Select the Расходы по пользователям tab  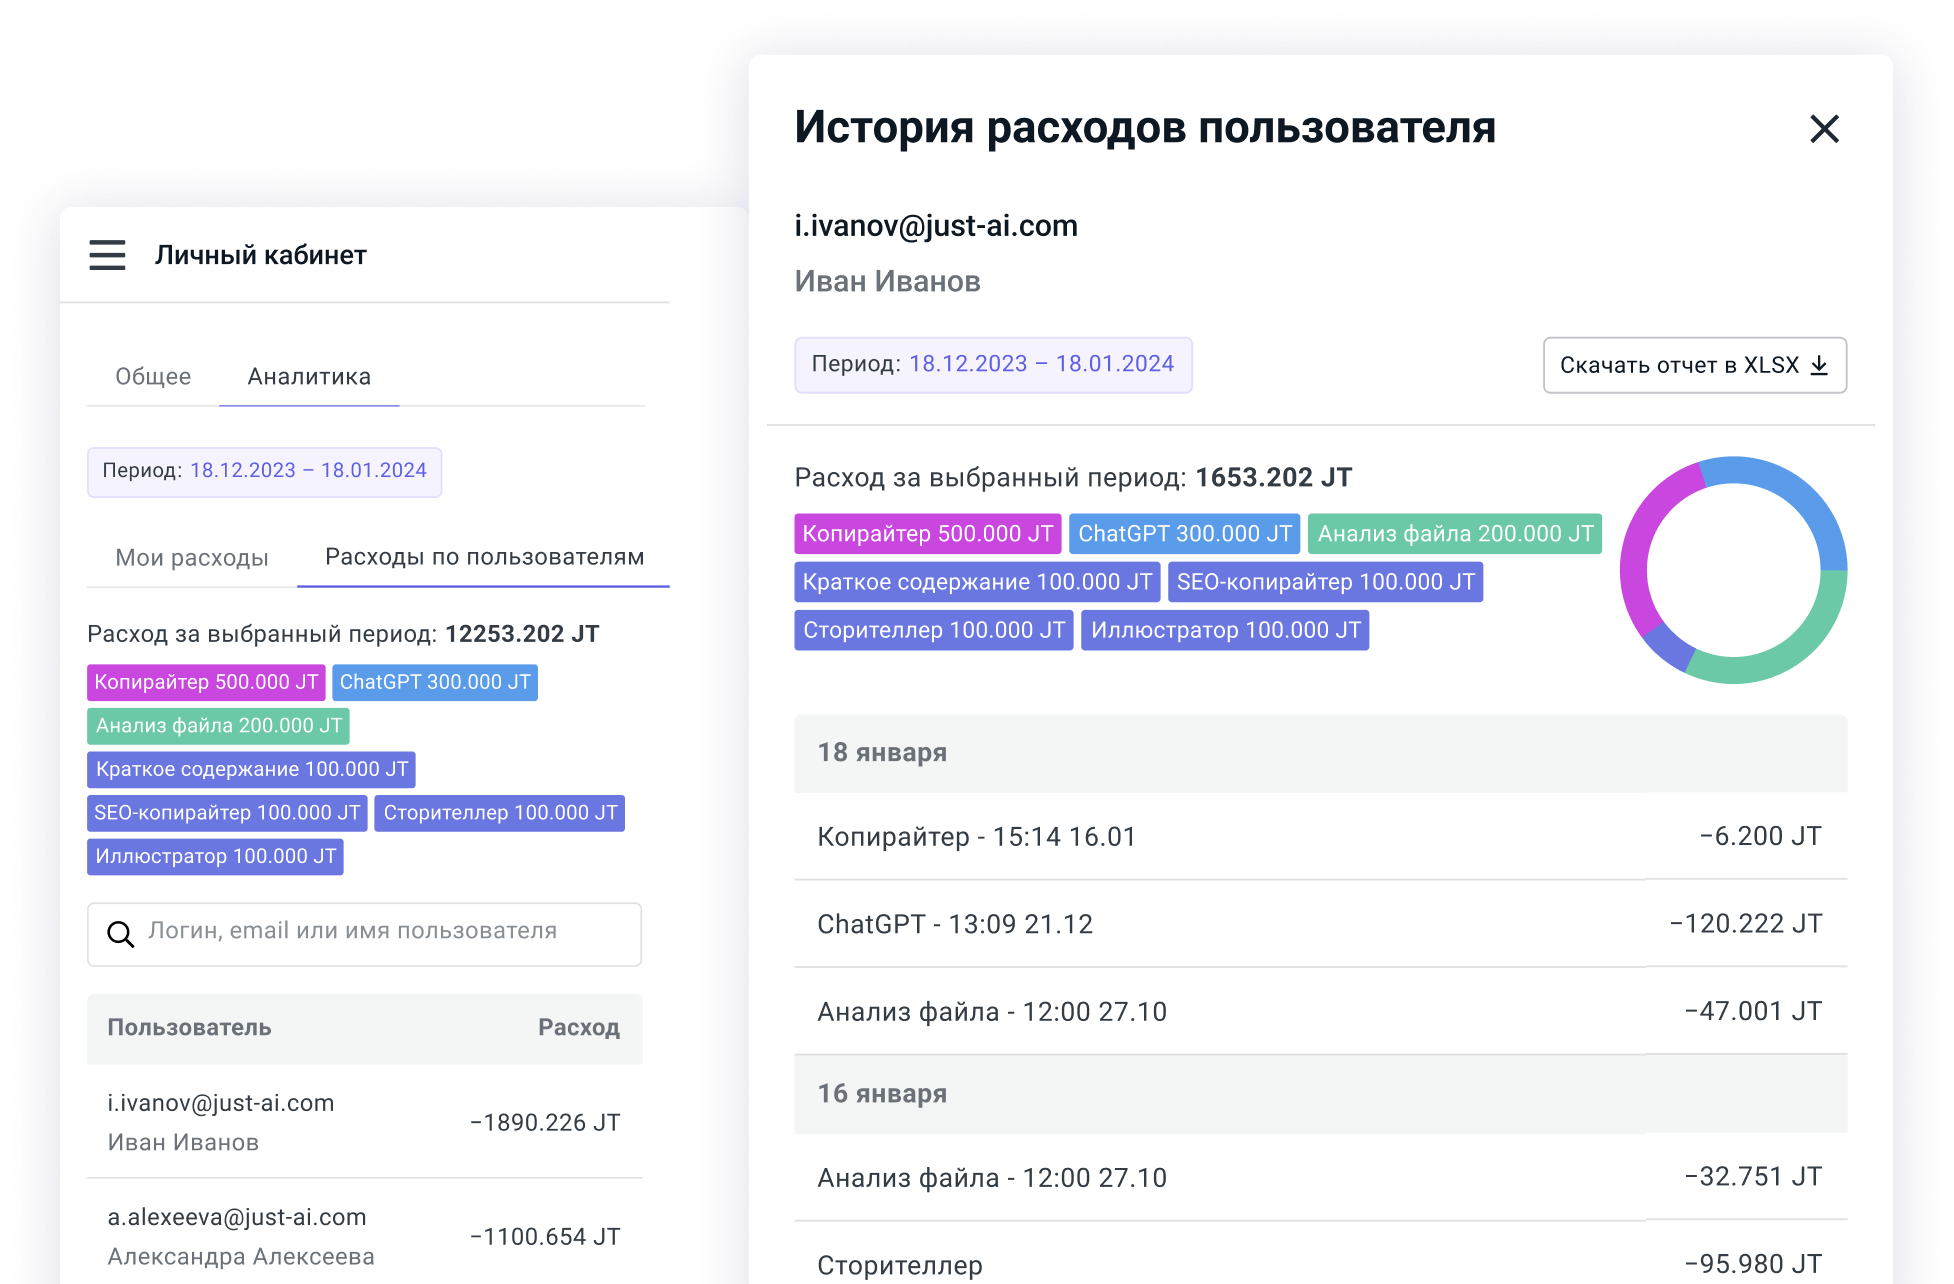point(484,557)
